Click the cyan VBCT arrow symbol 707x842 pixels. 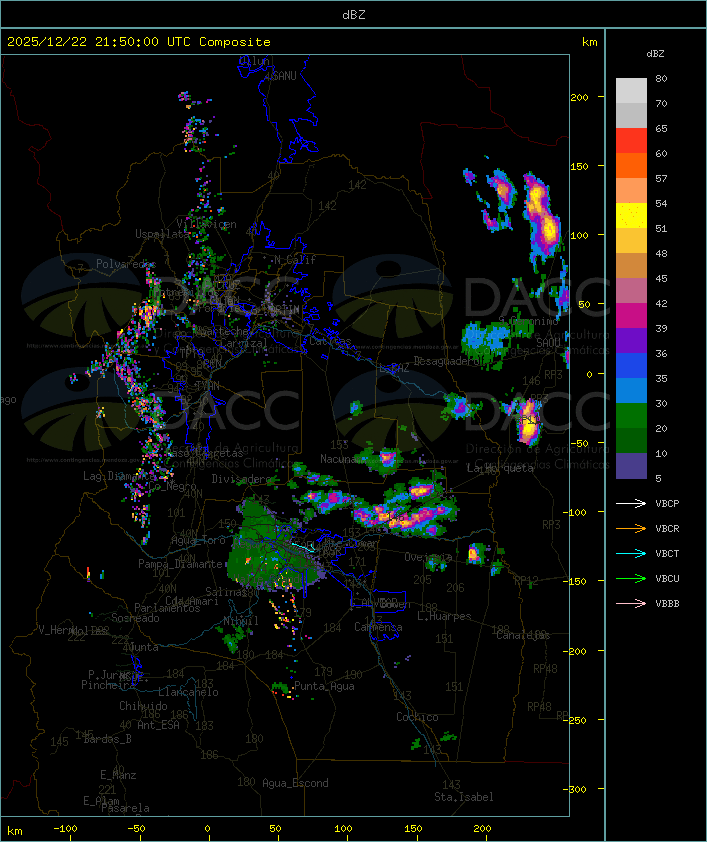[x=631, y=553]
